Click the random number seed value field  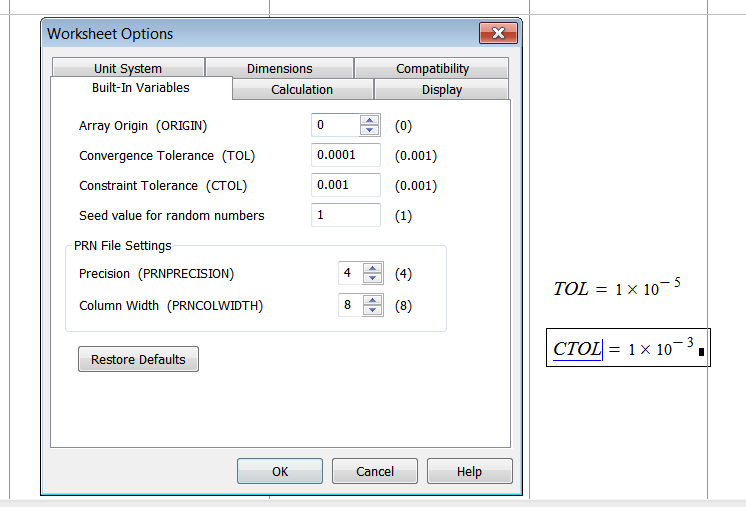pos(346,215)
